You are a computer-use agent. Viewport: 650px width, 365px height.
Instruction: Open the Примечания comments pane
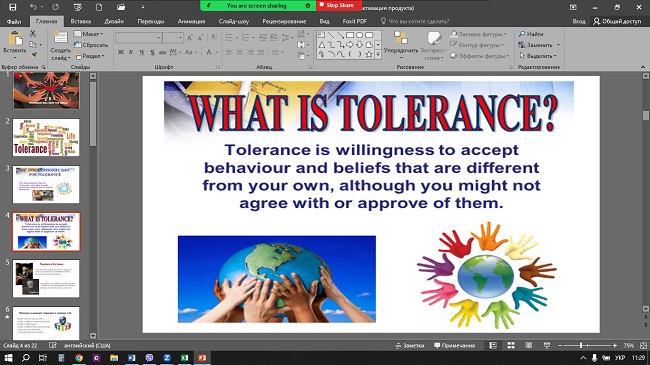(454, 346)
